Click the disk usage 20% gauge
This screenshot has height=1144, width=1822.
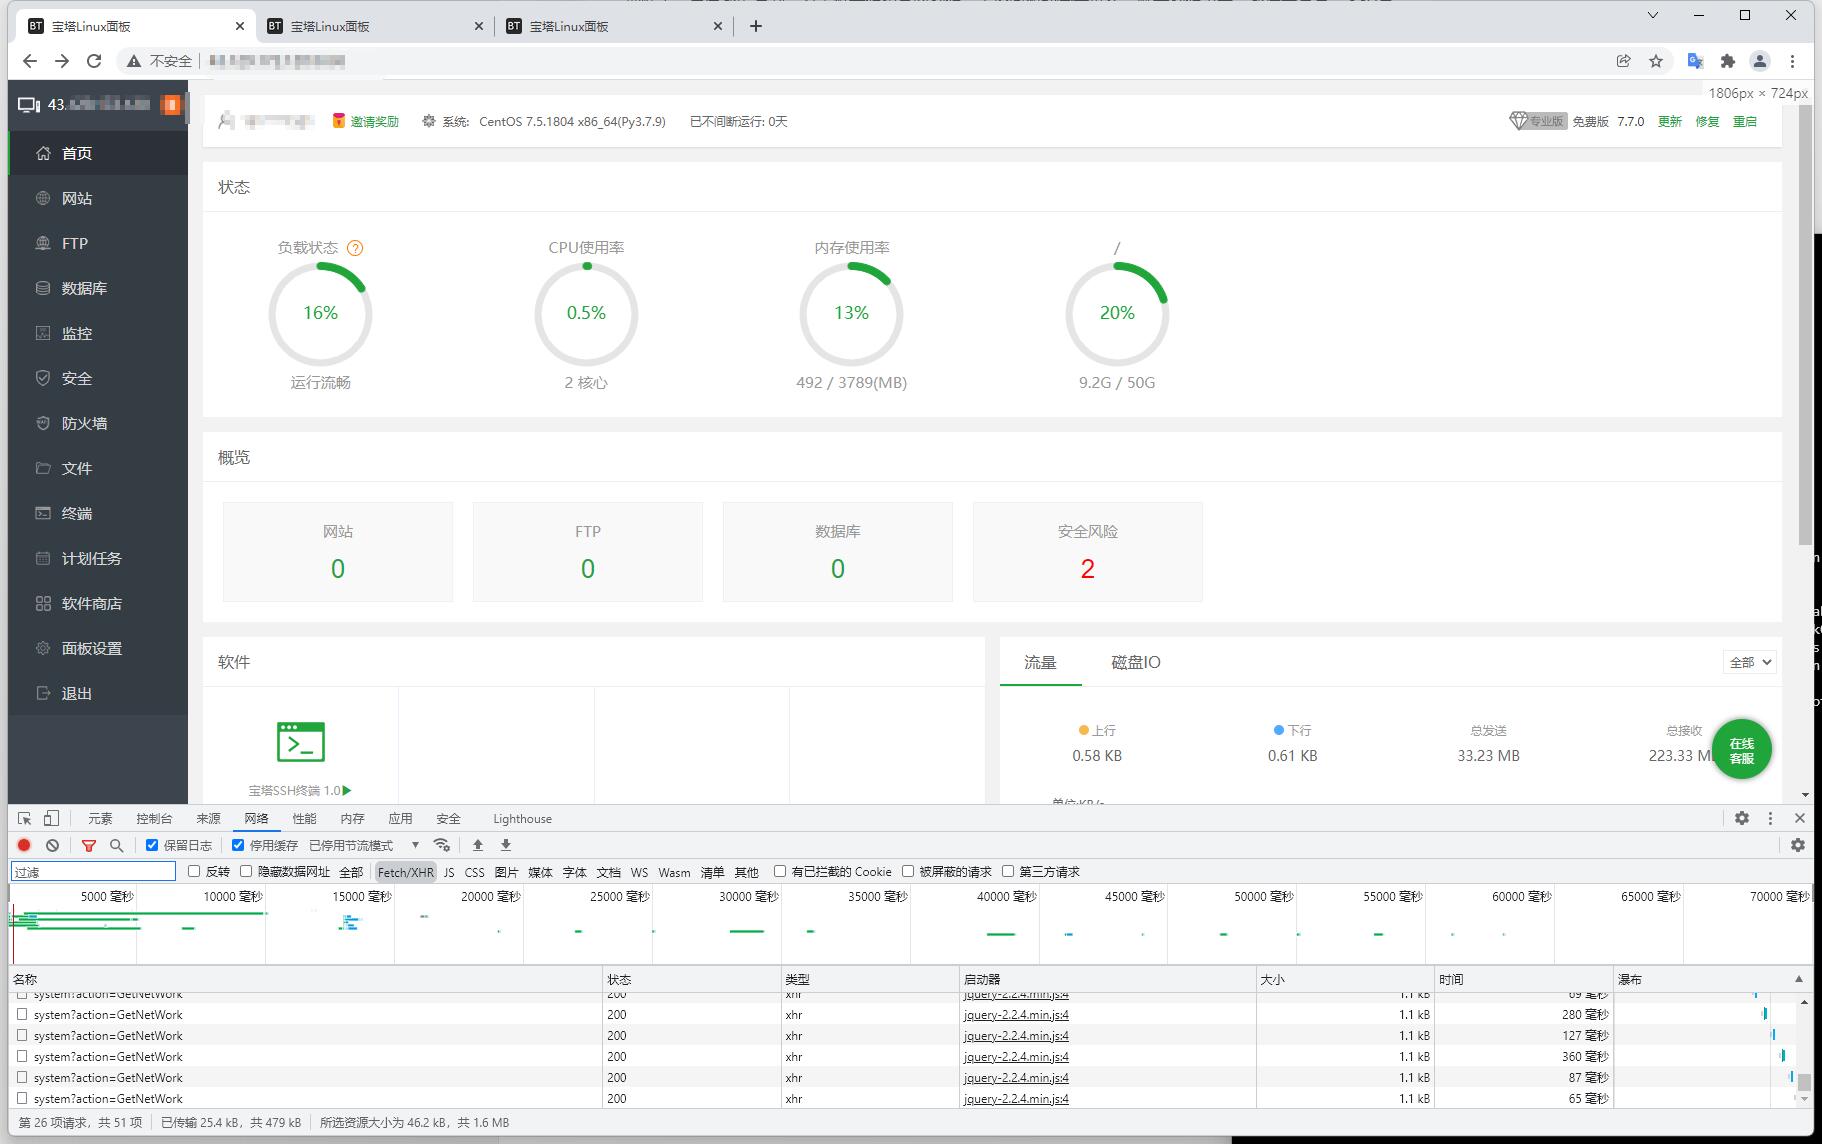pyautogui.click(x=1117, y=313)
